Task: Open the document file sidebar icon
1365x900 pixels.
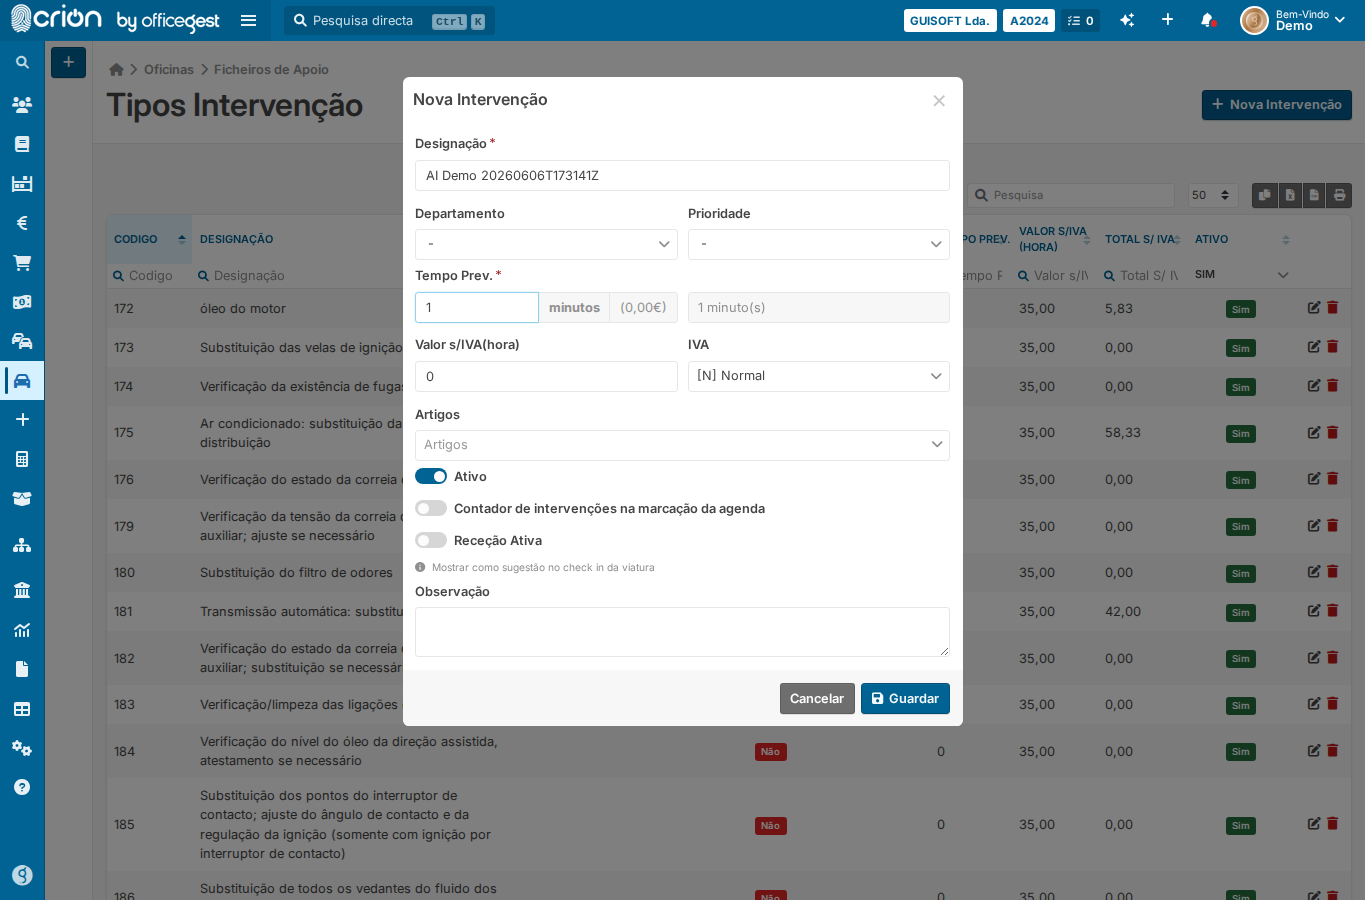Action: [x=22, y=669]
